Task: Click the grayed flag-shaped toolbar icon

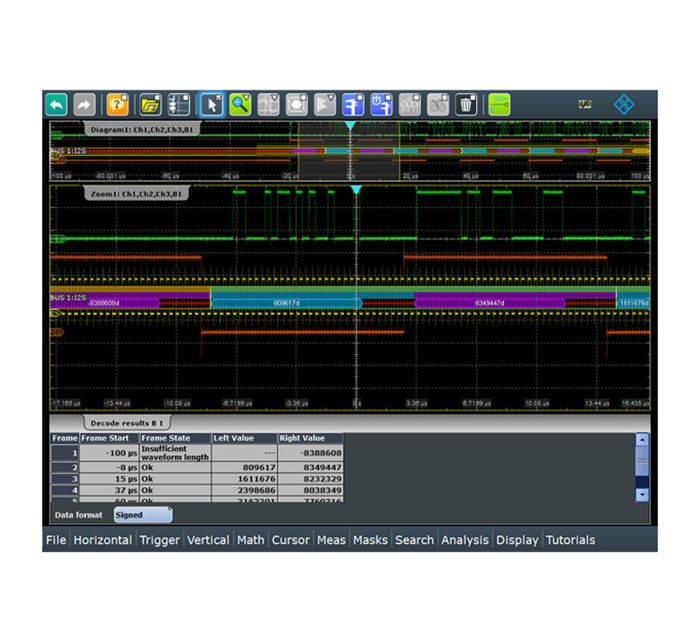Action: point(325,105)
